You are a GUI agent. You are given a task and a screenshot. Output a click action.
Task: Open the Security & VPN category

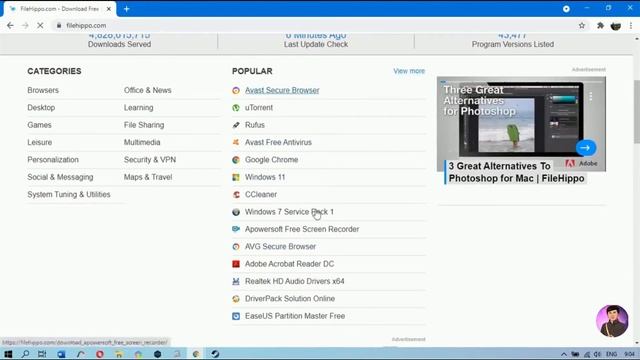(150, 160)
